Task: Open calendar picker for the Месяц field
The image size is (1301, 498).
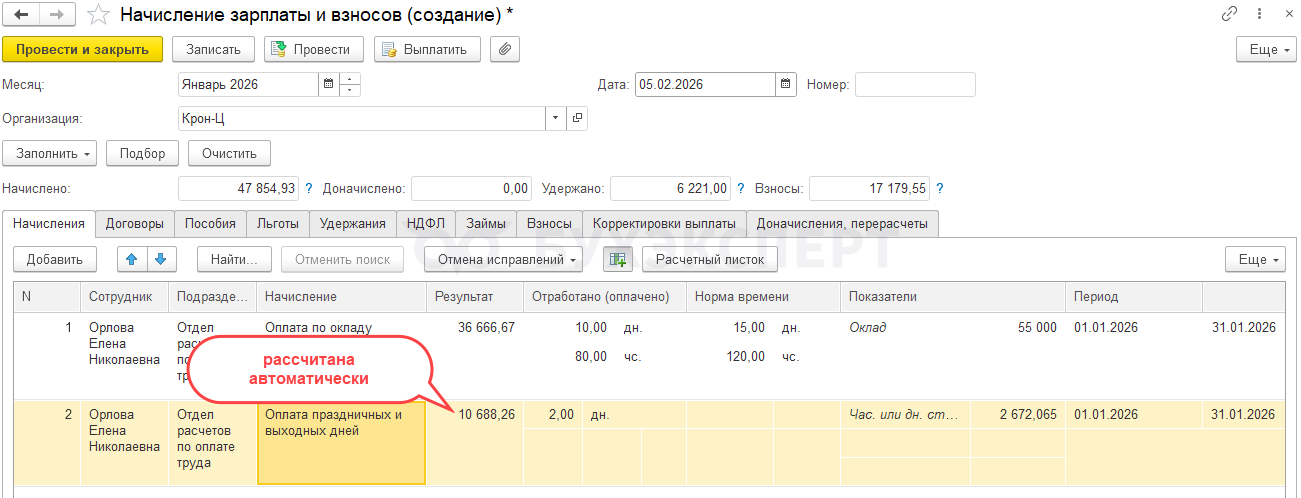Action: [x=327, y=85]
